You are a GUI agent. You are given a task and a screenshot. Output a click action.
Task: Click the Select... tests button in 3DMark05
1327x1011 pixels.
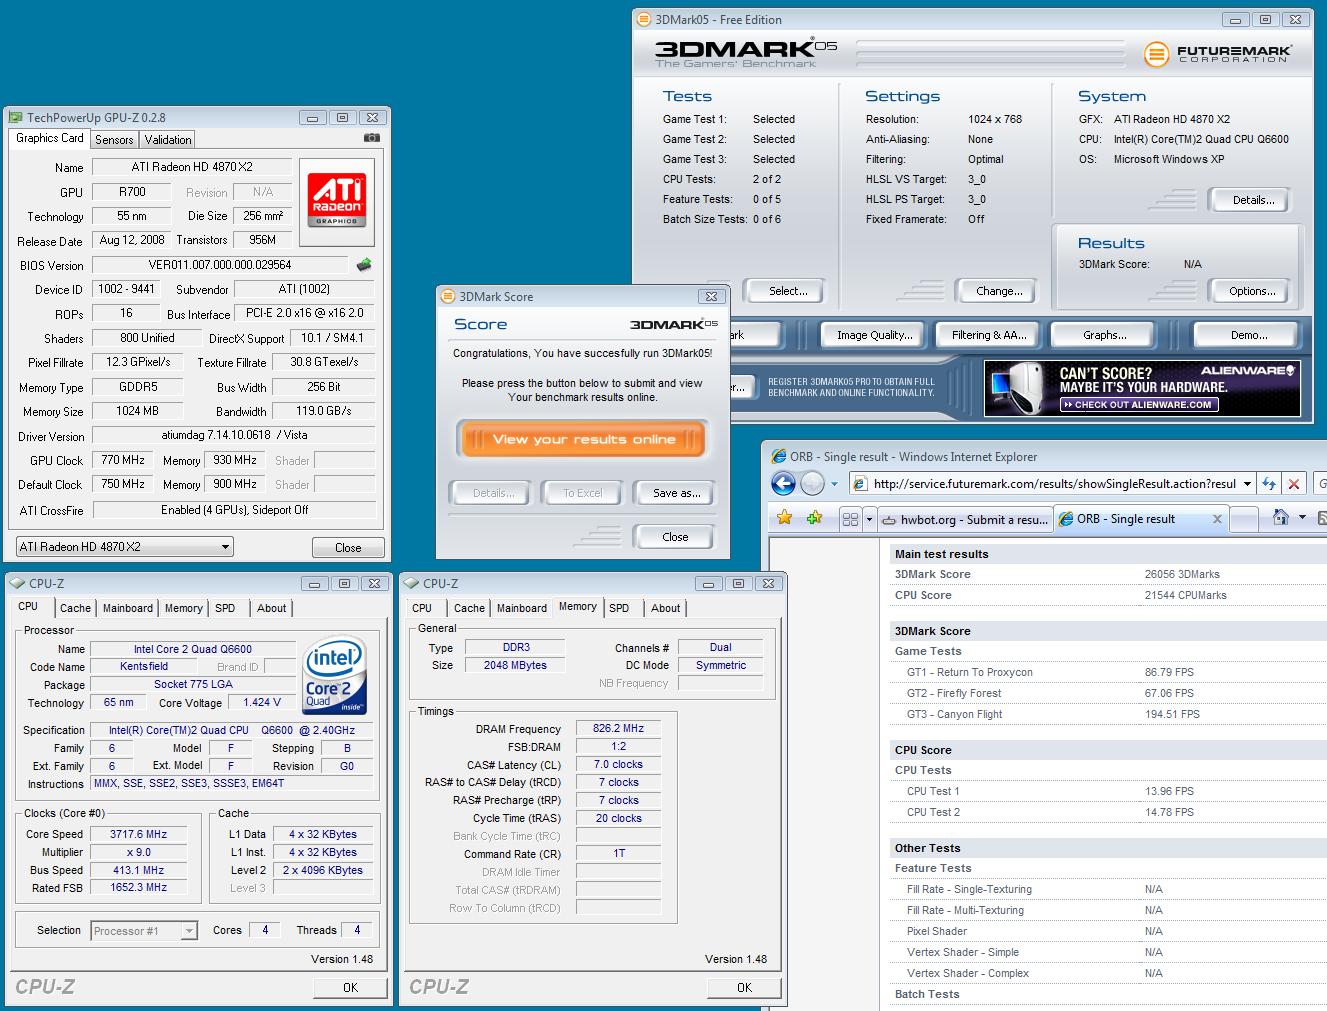point(788,291)
